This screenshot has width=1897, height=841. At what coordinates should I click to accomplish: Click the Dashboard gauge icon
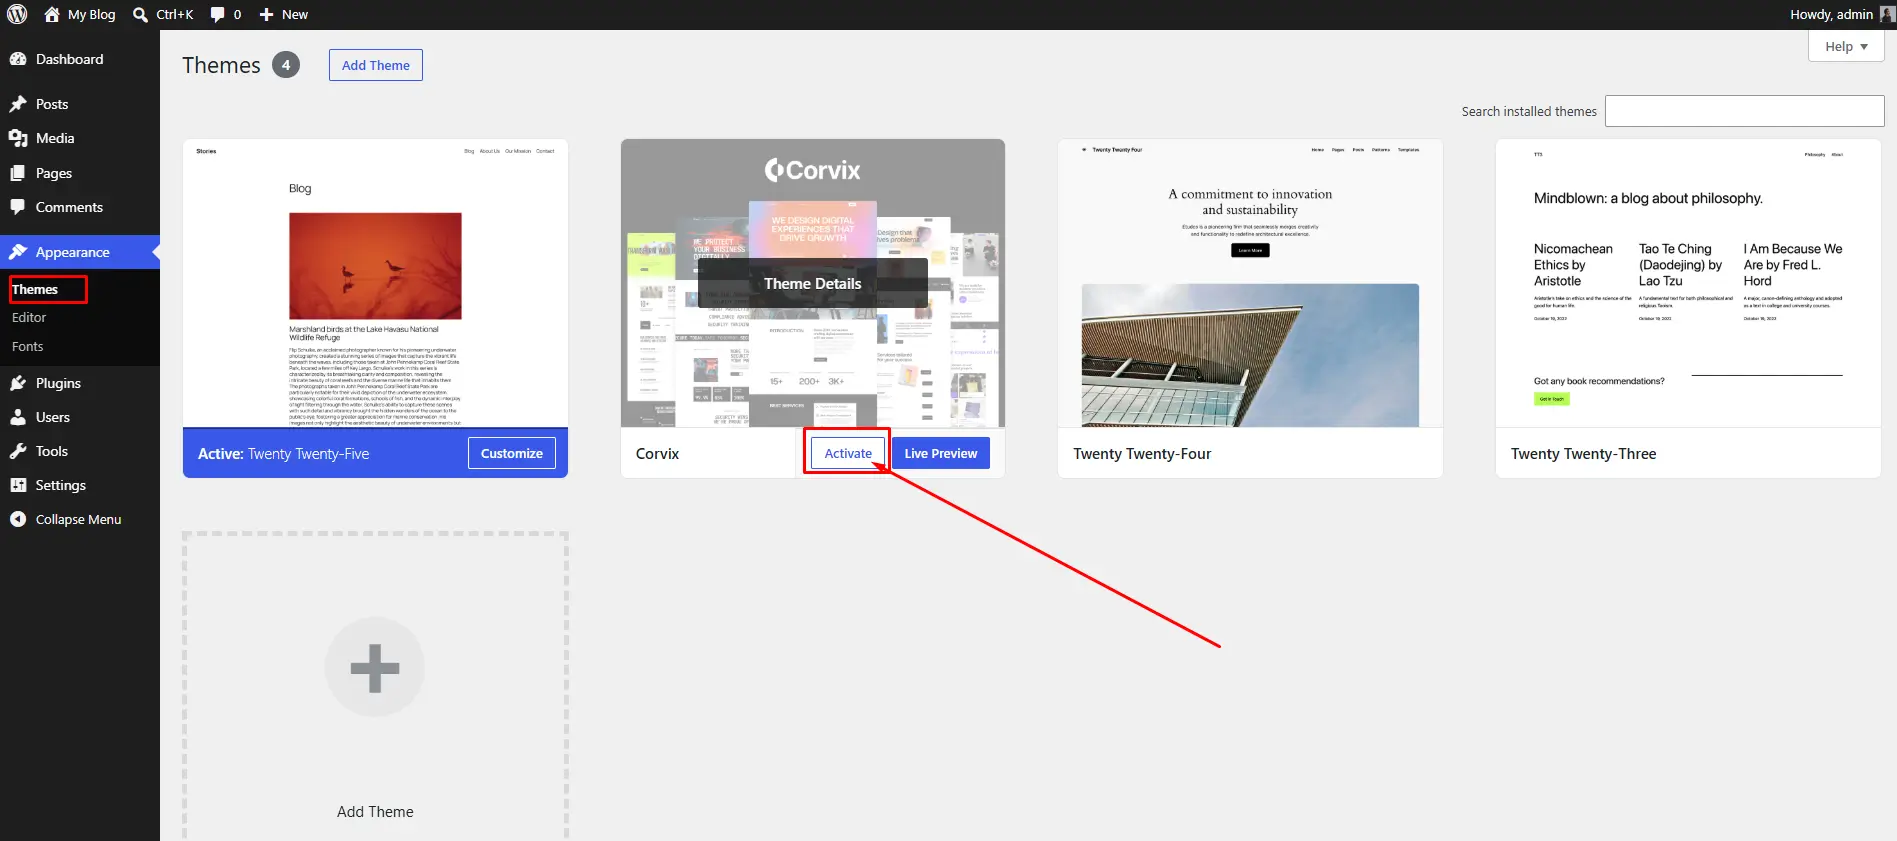coord(18,59)
